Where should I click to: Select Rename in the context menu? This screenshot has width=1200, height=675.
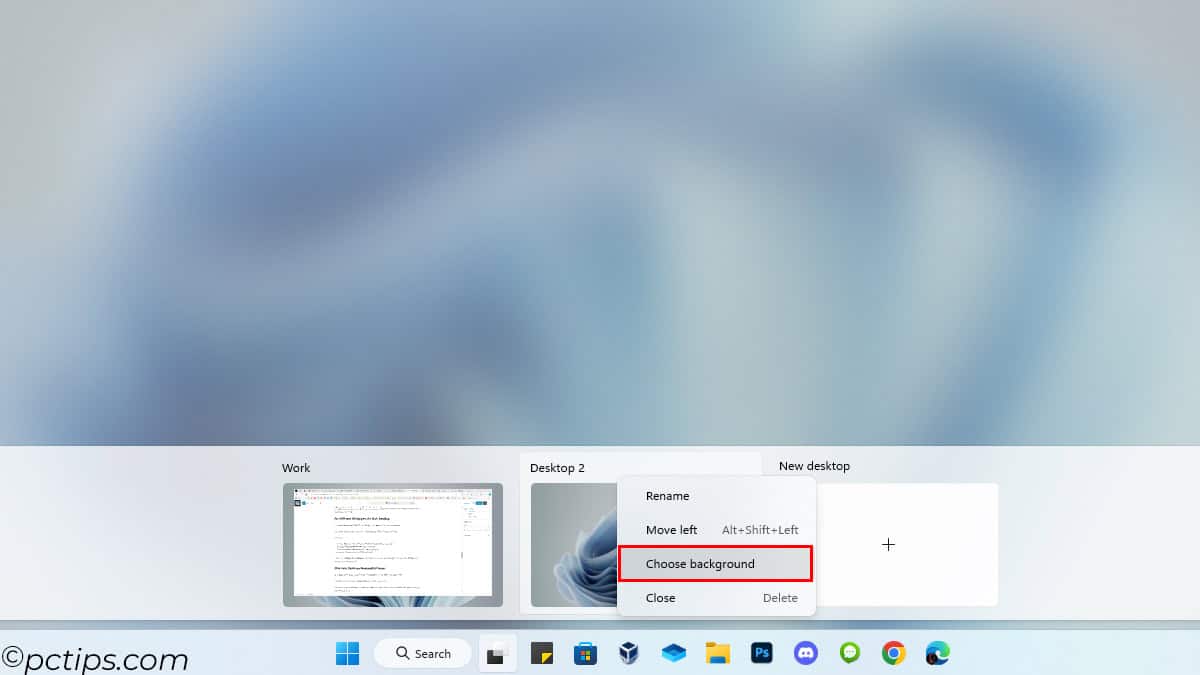[x=716, y=496]
